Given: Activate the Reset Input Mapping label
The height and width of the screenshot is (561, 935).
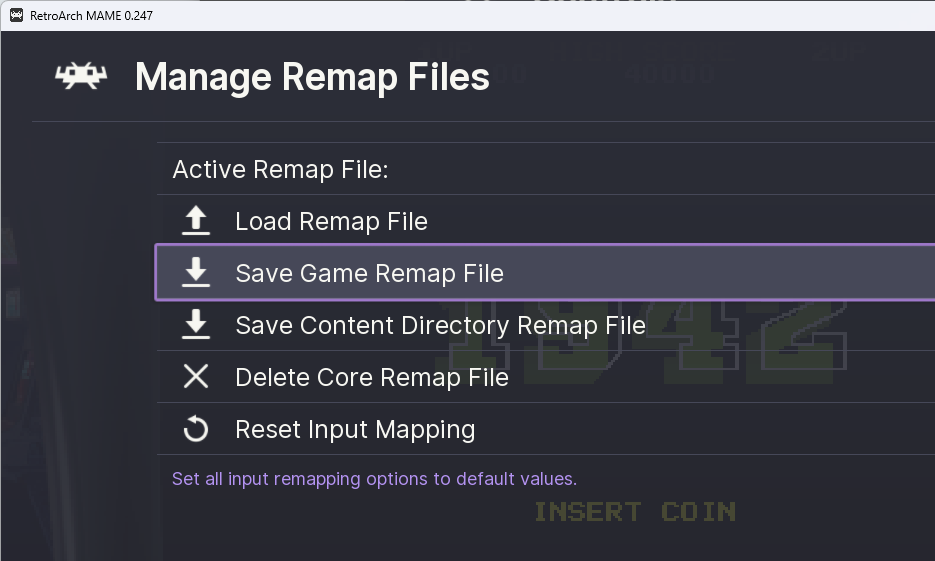Looking at the screenshot, I should point(355,429).
